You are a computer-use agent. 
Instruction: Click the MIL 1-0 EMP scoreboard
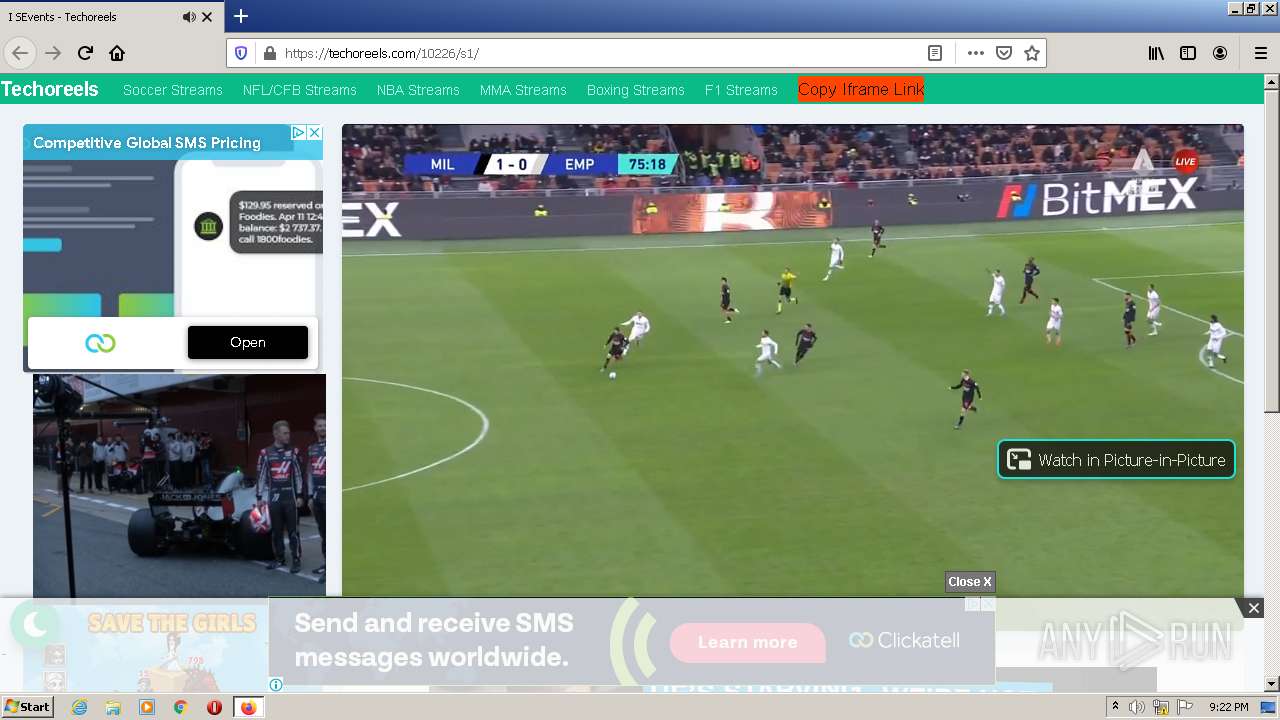(x=541, y=164)
